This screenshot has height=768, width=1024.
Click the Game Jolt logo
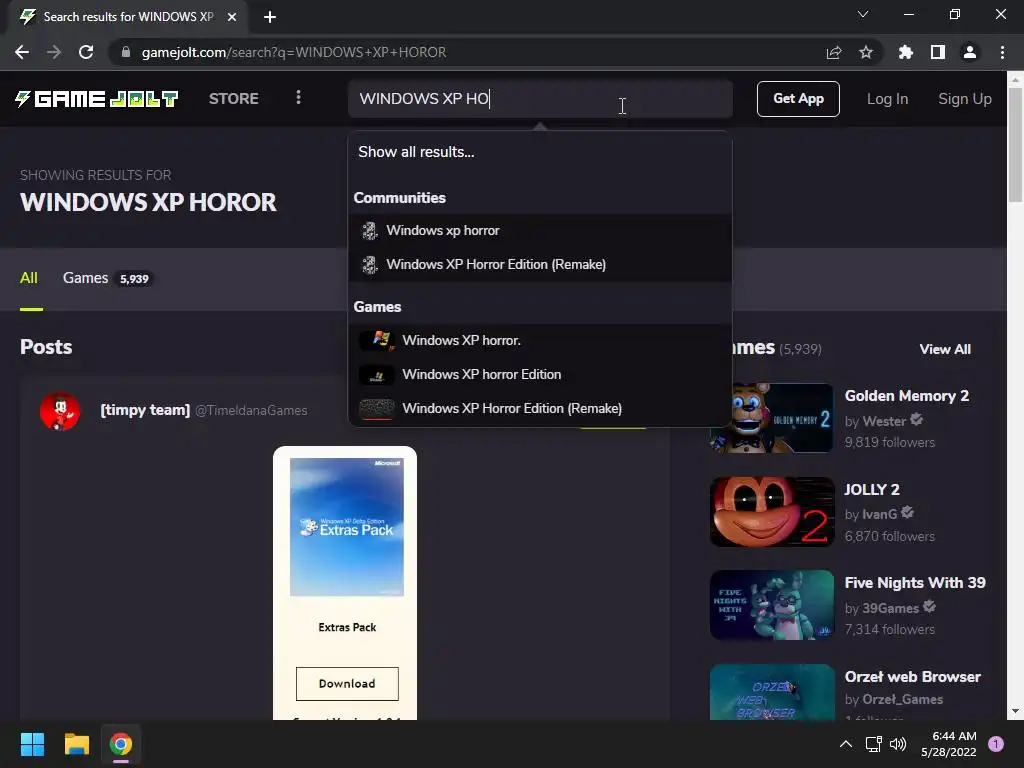click(x=97, y=99)
